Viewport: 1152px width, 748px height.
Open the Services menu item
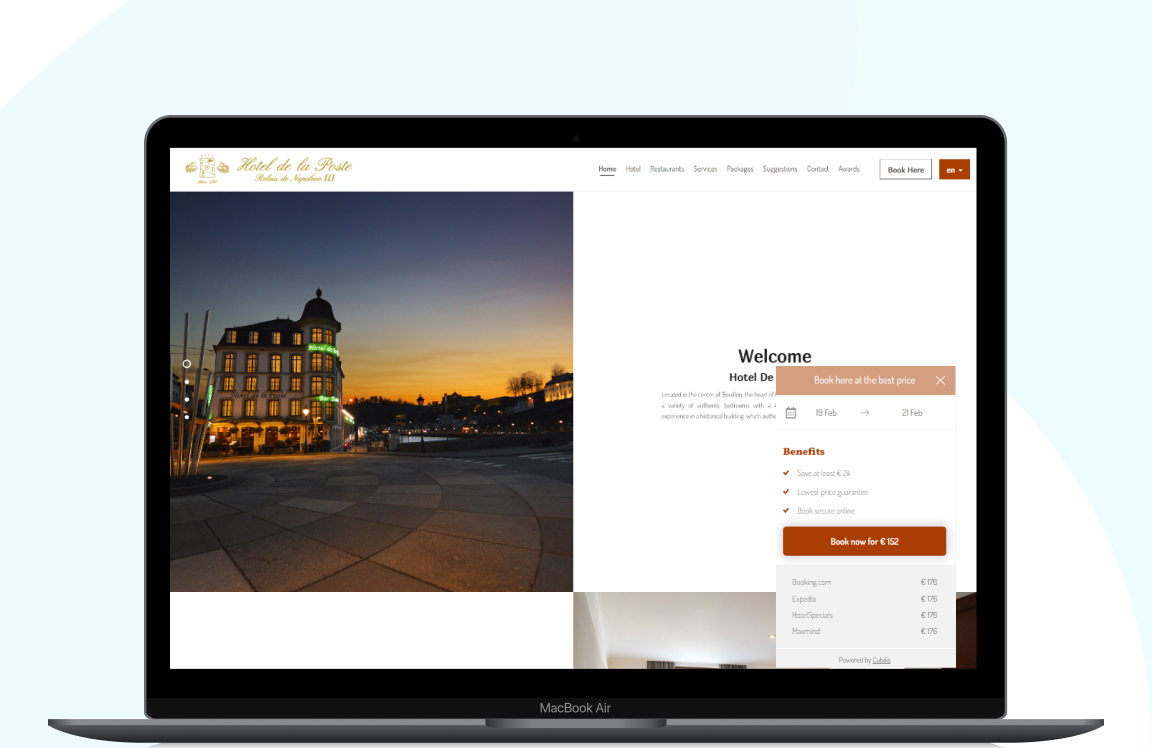click(705, 169)
